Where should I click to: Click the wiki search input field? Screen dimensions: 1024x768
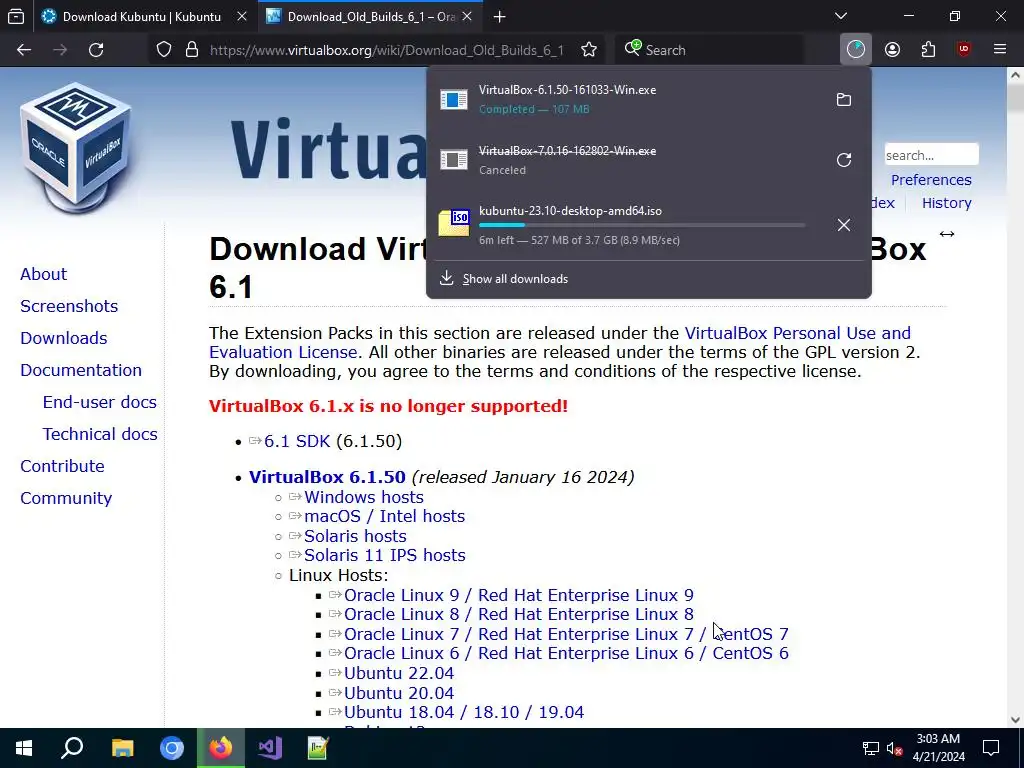[931, 155]
